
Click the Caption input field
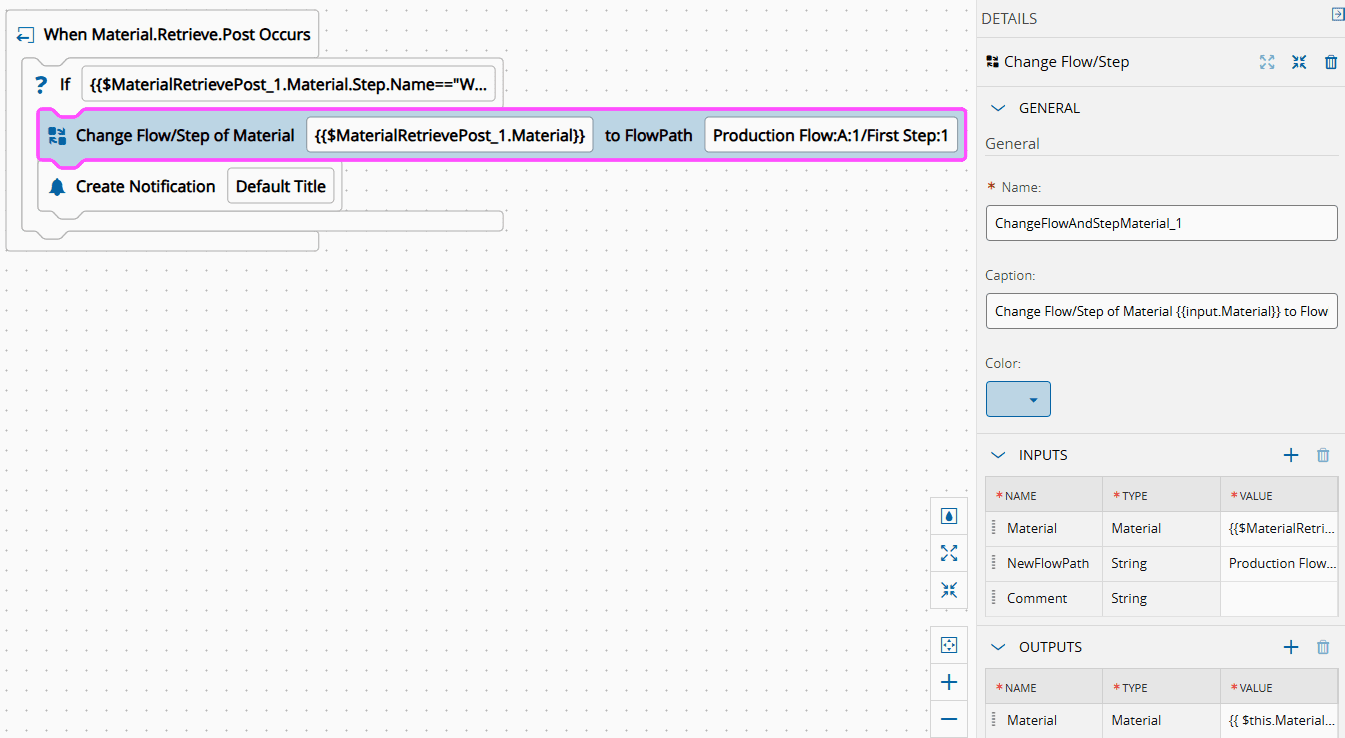point(1161,311)
